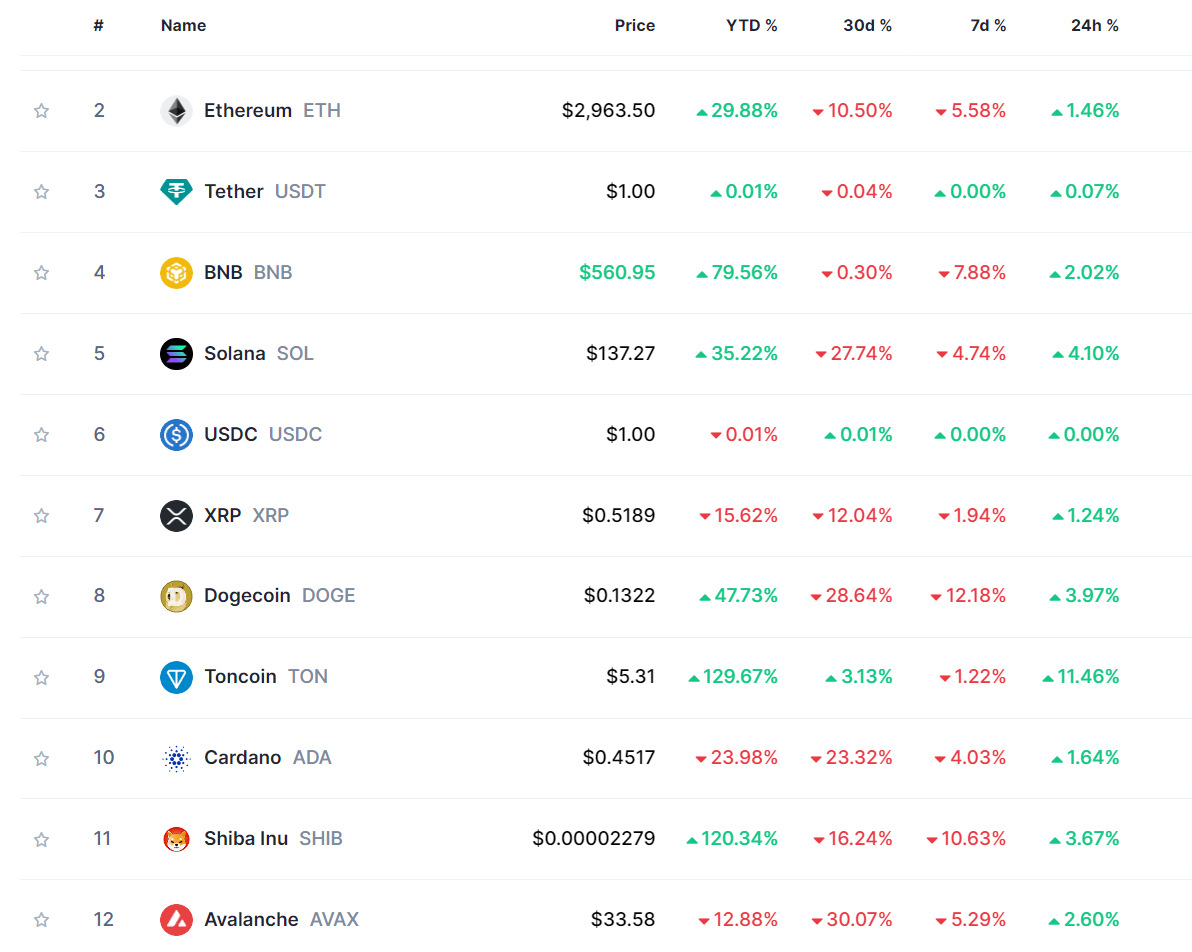The width and height of the screenshot is (1192, 952).
Task: Sort by 24h % column header
Action: click(1094, 26)
